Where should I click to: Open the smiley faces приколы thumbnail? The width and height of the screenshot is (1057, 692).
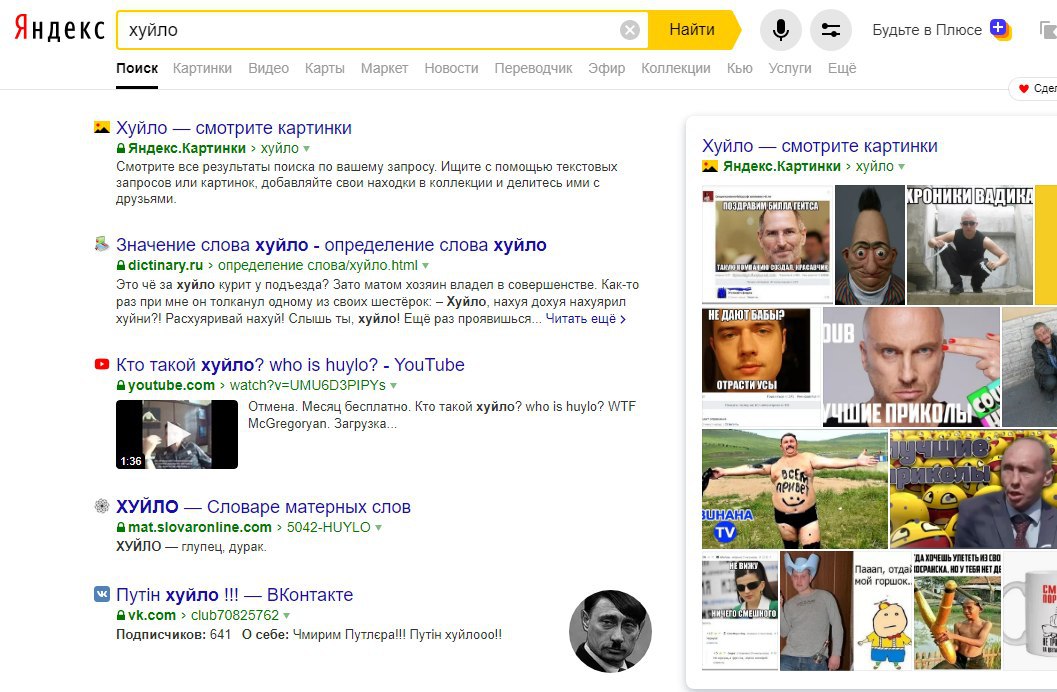tap(973, 489)
